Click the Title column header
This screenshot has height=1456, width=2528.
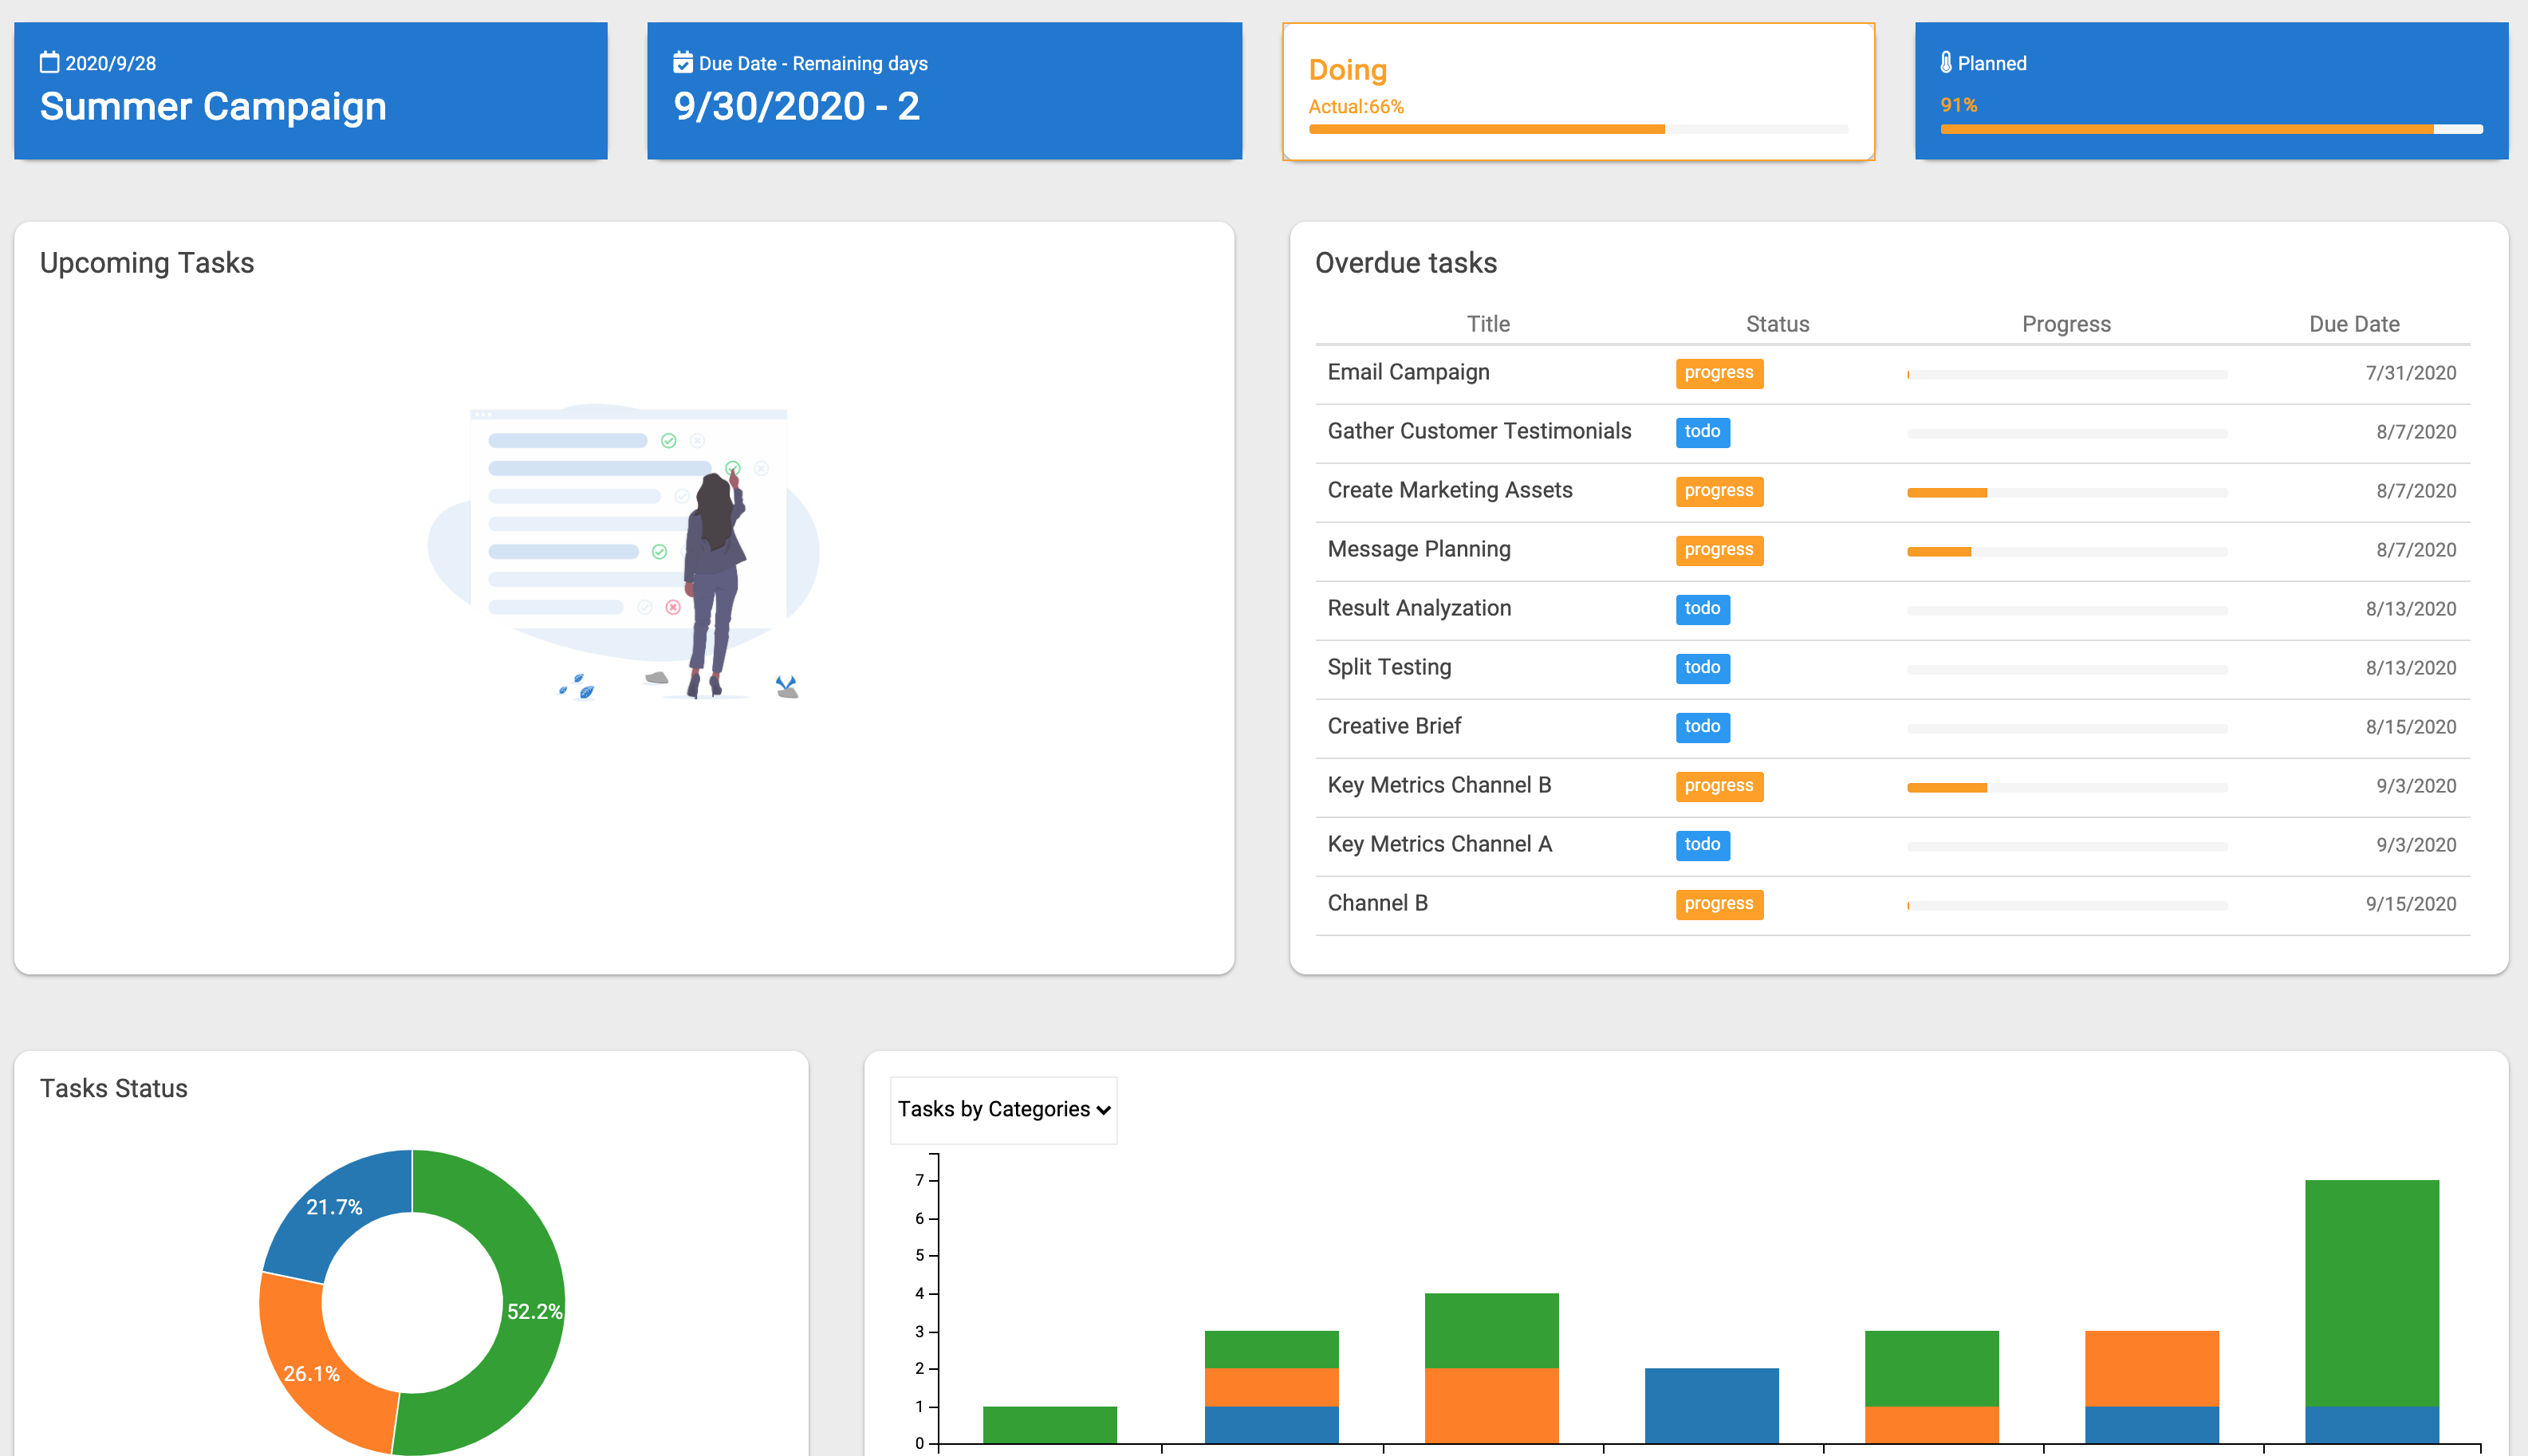(1487, 324)
